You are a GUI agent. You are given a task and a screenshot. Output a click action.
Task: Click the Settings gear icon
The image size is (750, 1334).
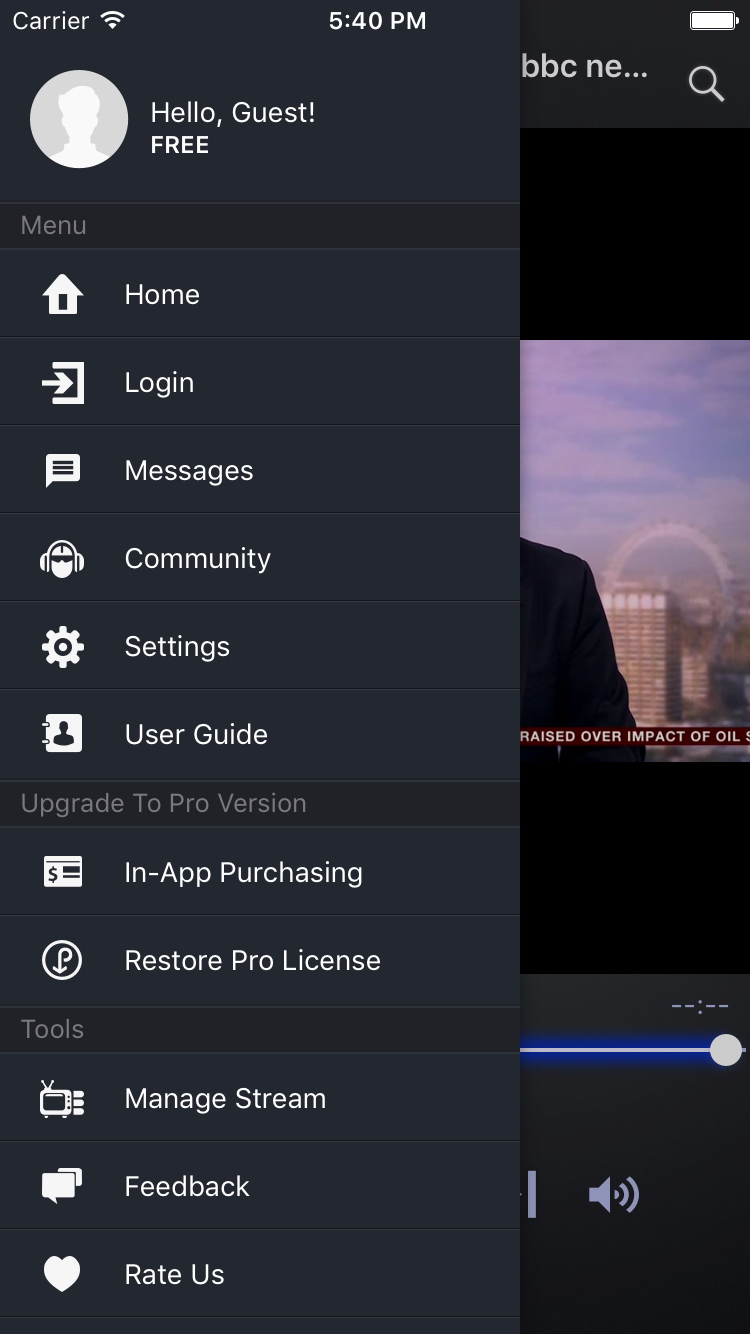pyautogui.click(x=62, y=647)
